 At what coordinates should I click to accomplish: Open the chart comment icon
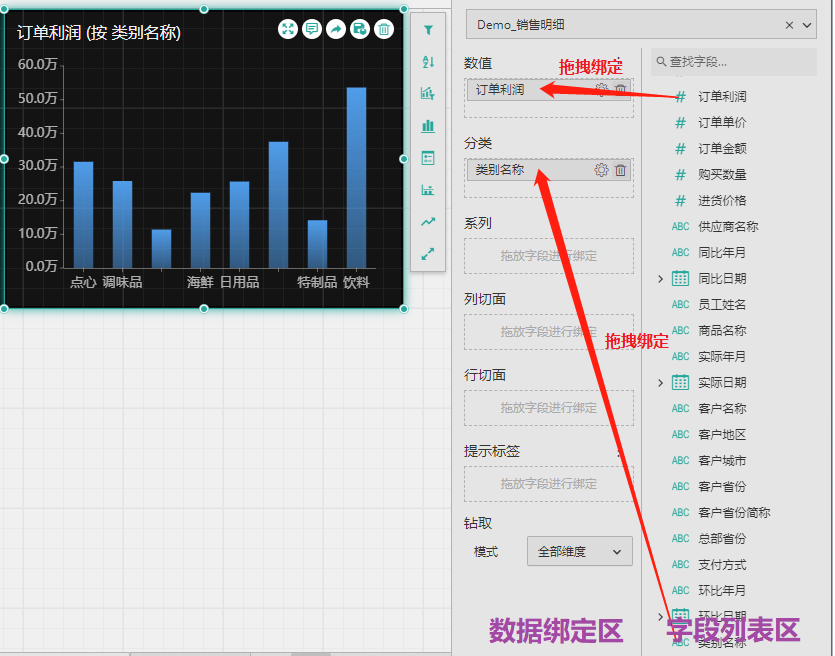[312, 29]
